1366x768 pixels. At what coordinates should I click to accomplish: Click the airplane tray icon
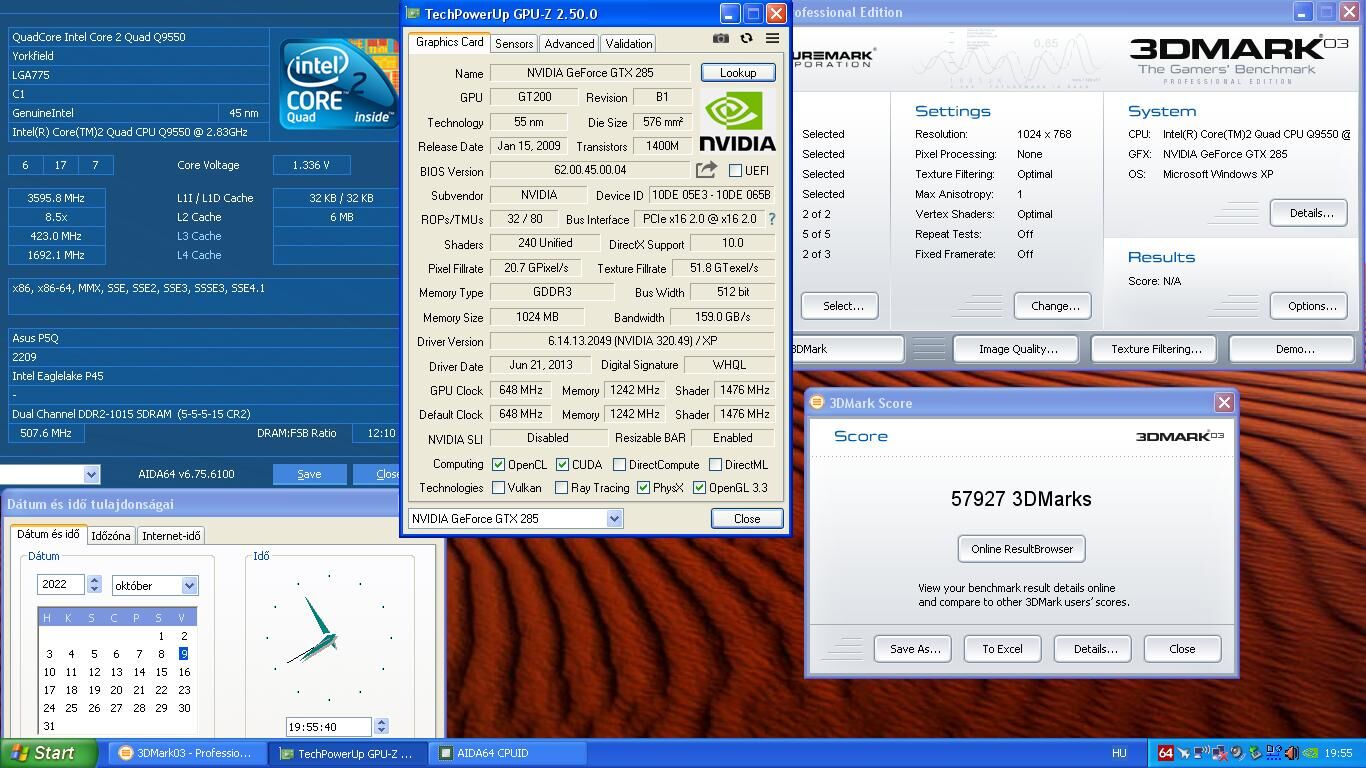point(1184,753)
